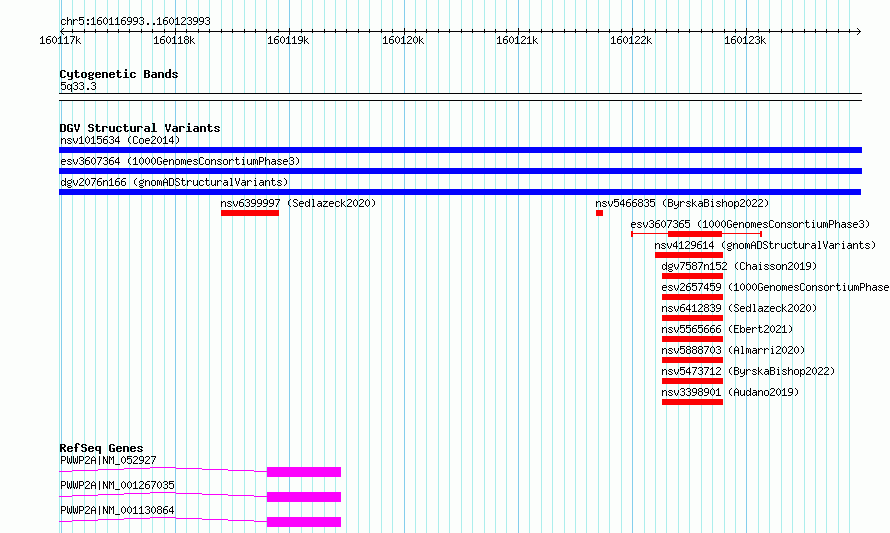This screenshot has height=533, width=890.
Task: Open the PWWP2A|NM_001130864 gene label
Action: (117, 510)
